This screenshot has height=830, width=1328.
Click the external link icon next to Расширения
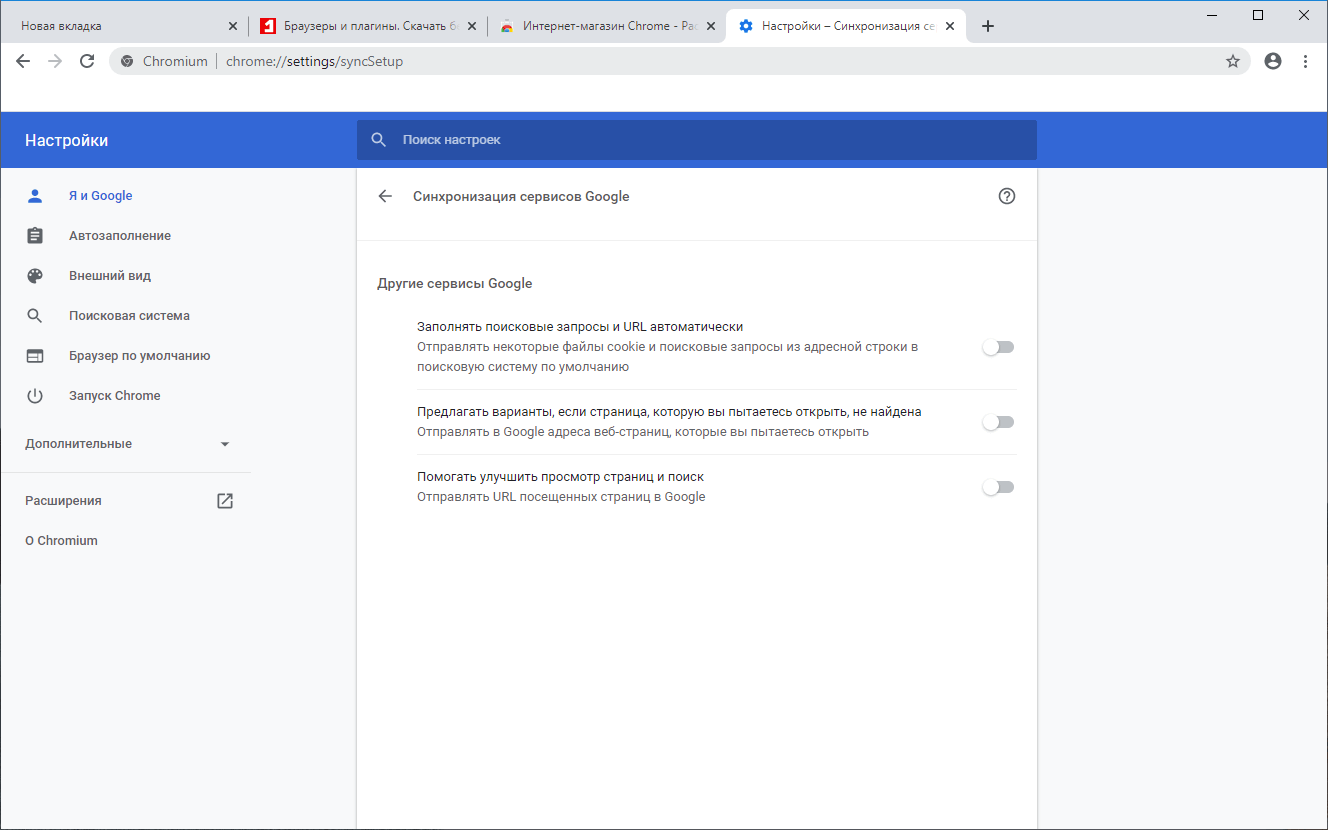225,501
